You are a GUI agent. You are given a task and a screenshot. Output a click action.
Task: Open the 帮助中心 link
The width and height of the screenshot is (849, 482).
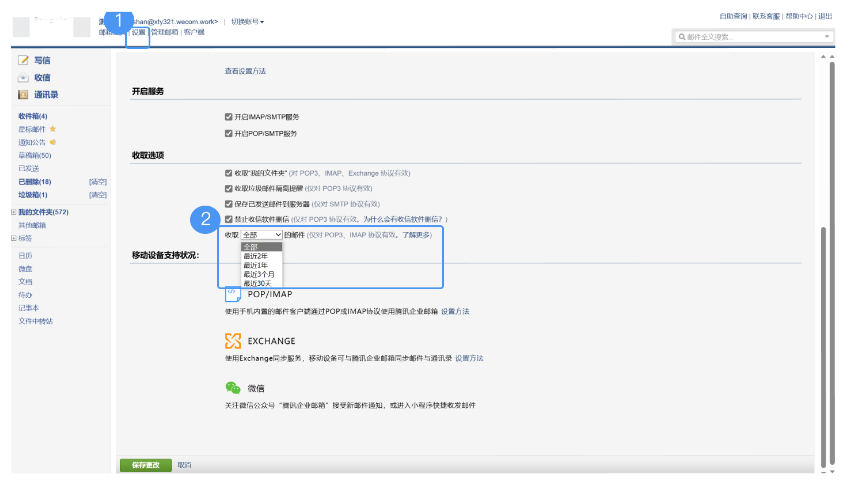pos(799,16)
